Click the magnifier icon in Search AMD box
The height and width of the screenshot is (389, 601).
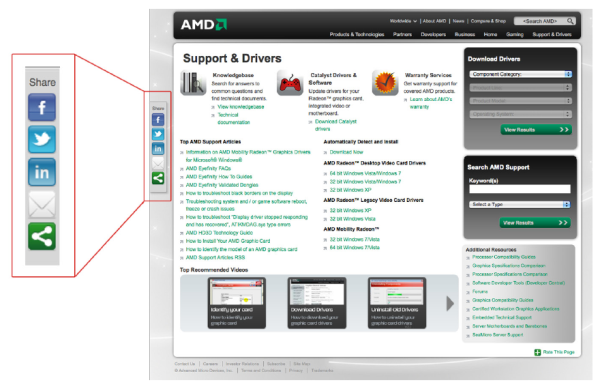point(570,21)
